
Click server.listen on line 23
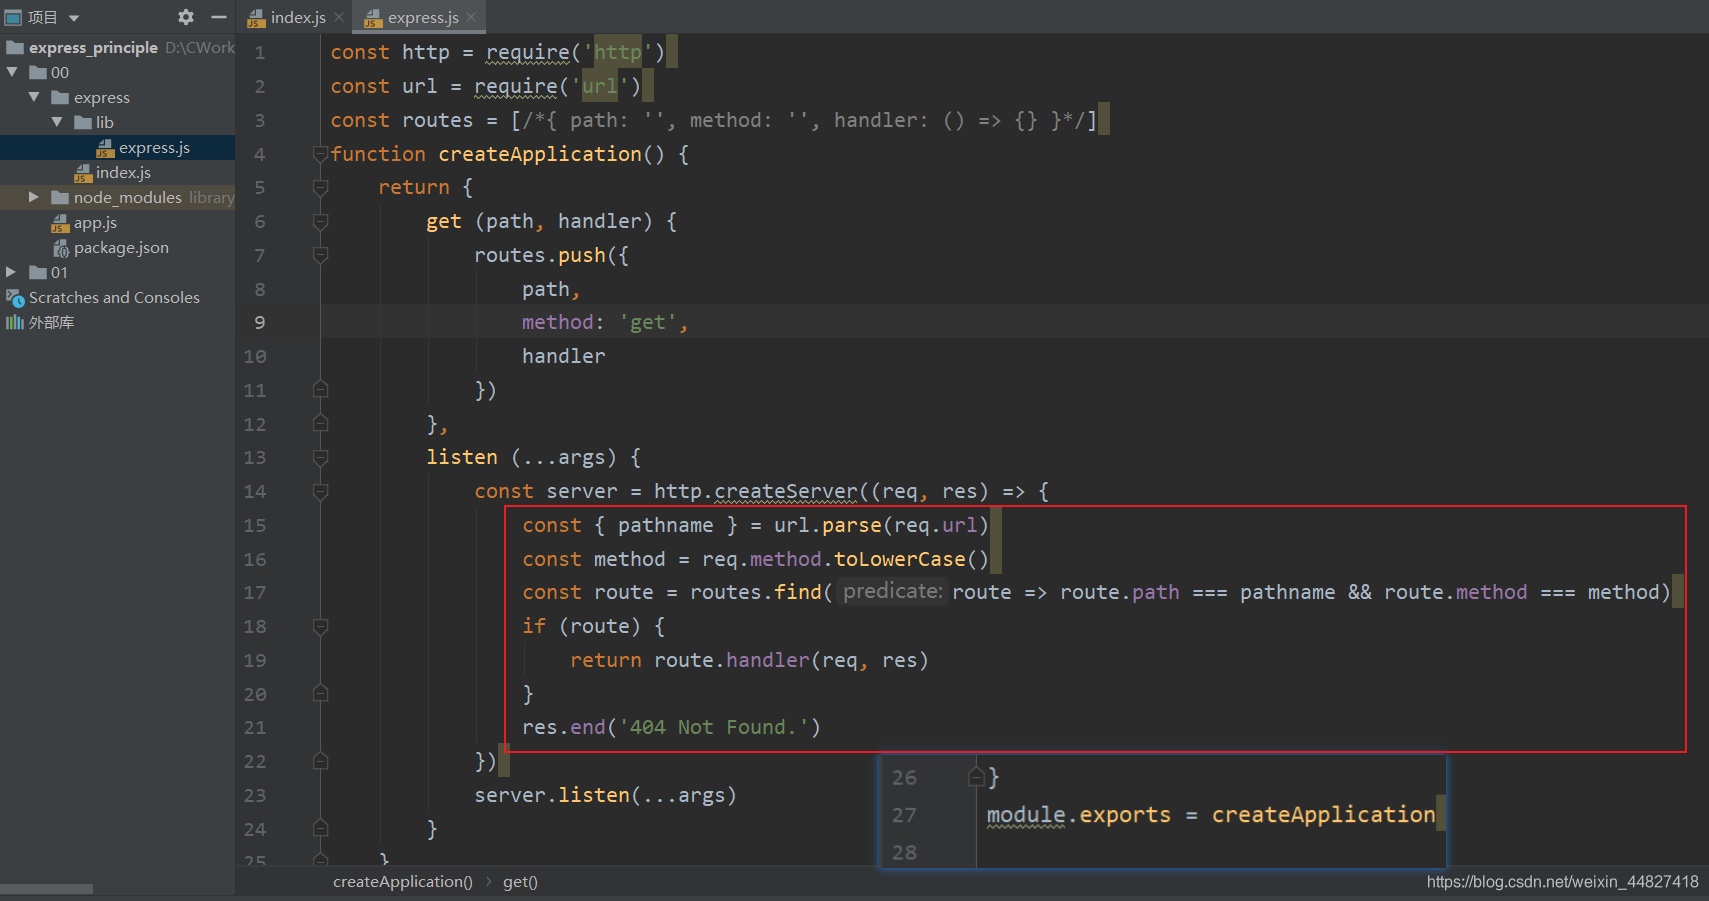coord(552,795)
